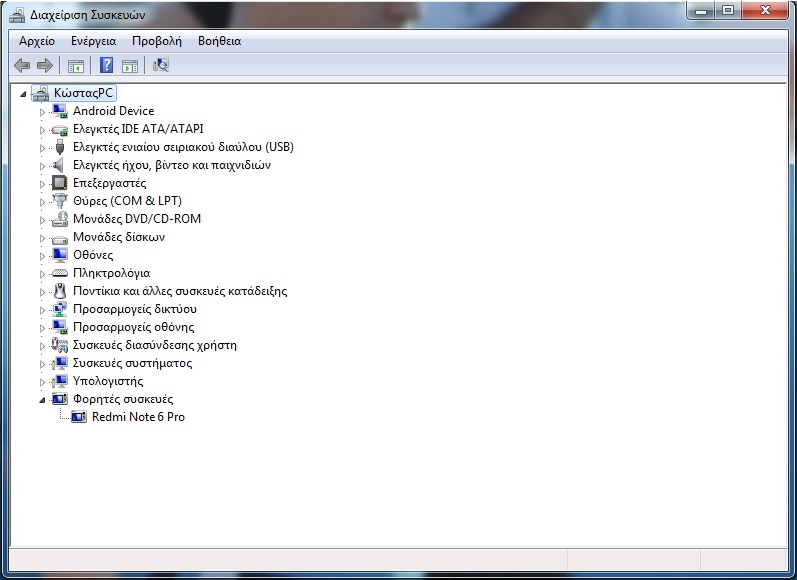Click the Forward arrow toolbar icon
The height and width of the screenshot is (580, 797).
click(x=44, y=66)
